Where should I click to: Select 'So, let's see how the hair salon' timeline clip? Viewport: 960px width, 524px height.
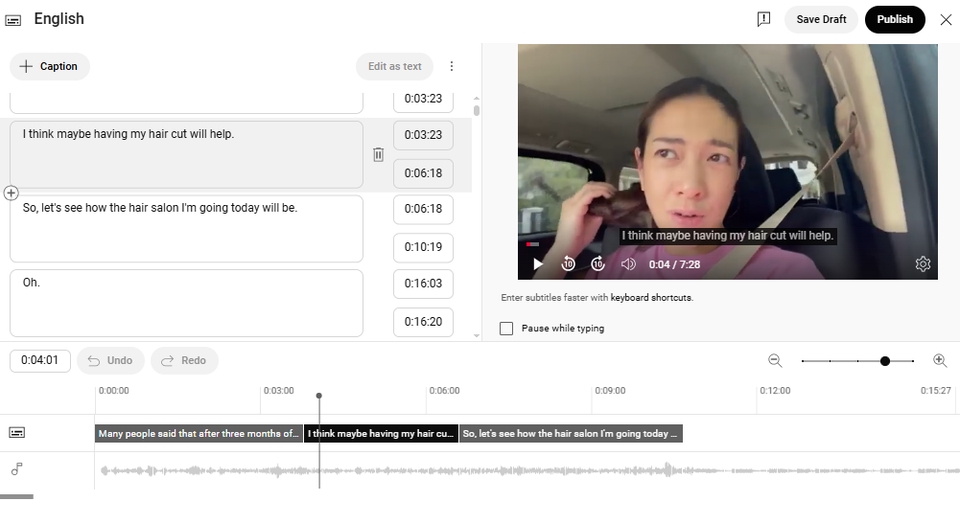click(x=571, y=433)
